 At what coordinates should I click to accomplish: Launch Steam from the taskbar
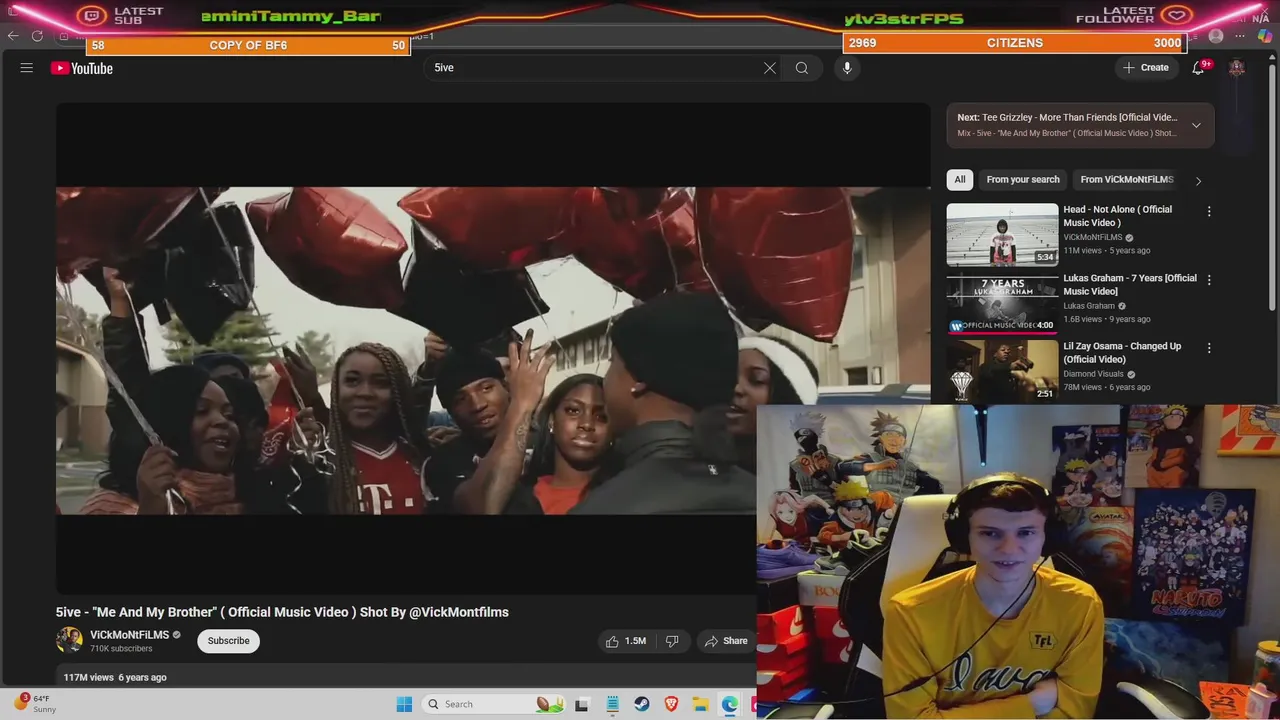641,704
